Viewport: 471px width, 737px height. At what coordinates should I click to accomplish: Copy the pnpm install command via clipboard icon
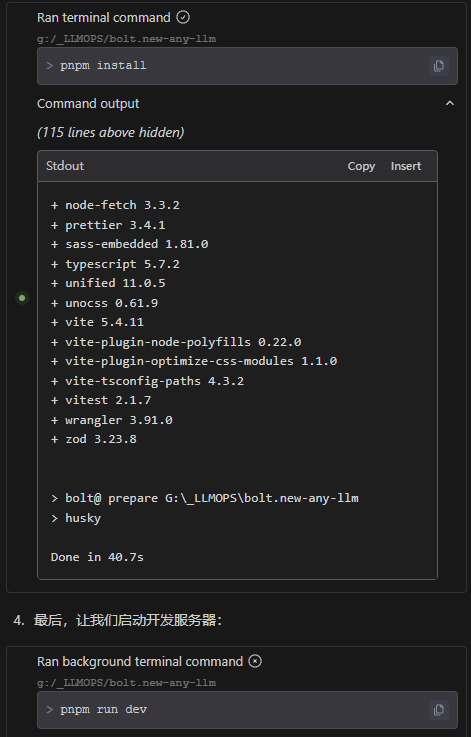439,66
